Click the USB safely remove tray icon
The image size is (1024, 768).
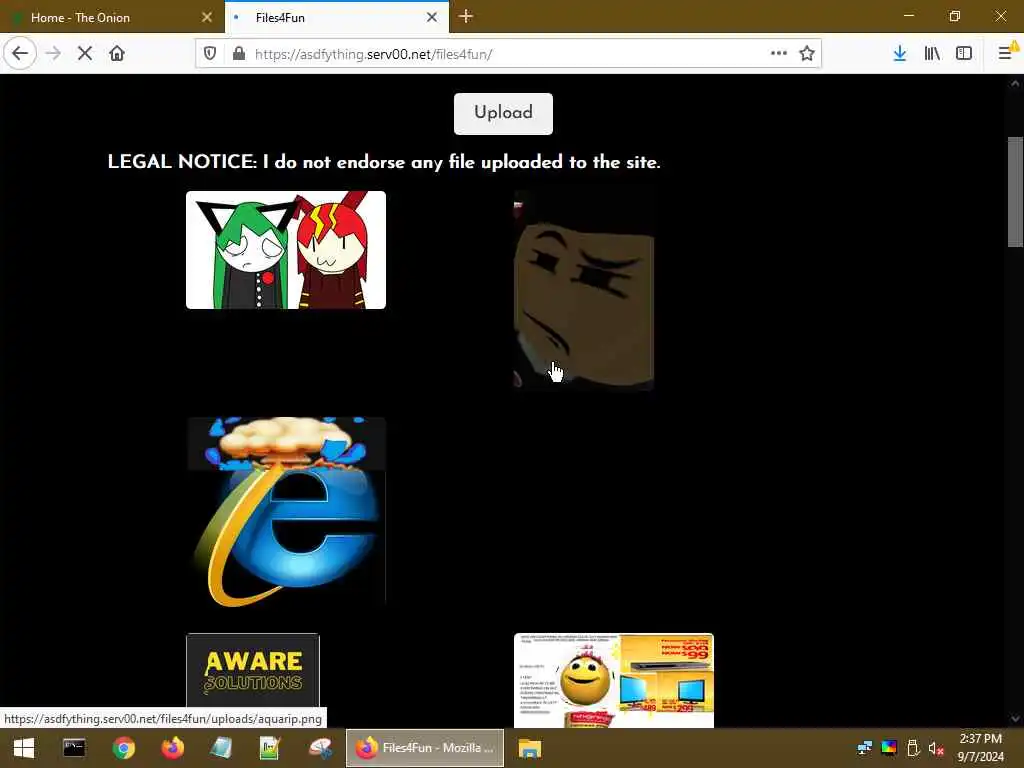pos(913,748)
